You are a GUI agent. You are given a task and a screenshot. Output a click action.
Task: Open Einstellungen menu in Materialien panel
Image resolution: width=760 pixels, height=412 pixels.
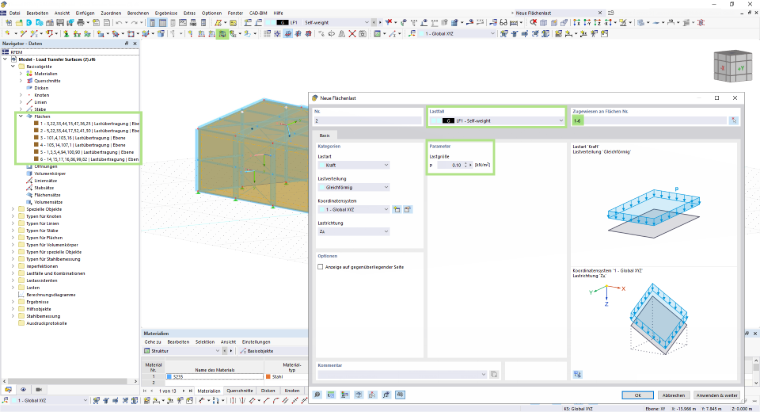click(256, 342)
